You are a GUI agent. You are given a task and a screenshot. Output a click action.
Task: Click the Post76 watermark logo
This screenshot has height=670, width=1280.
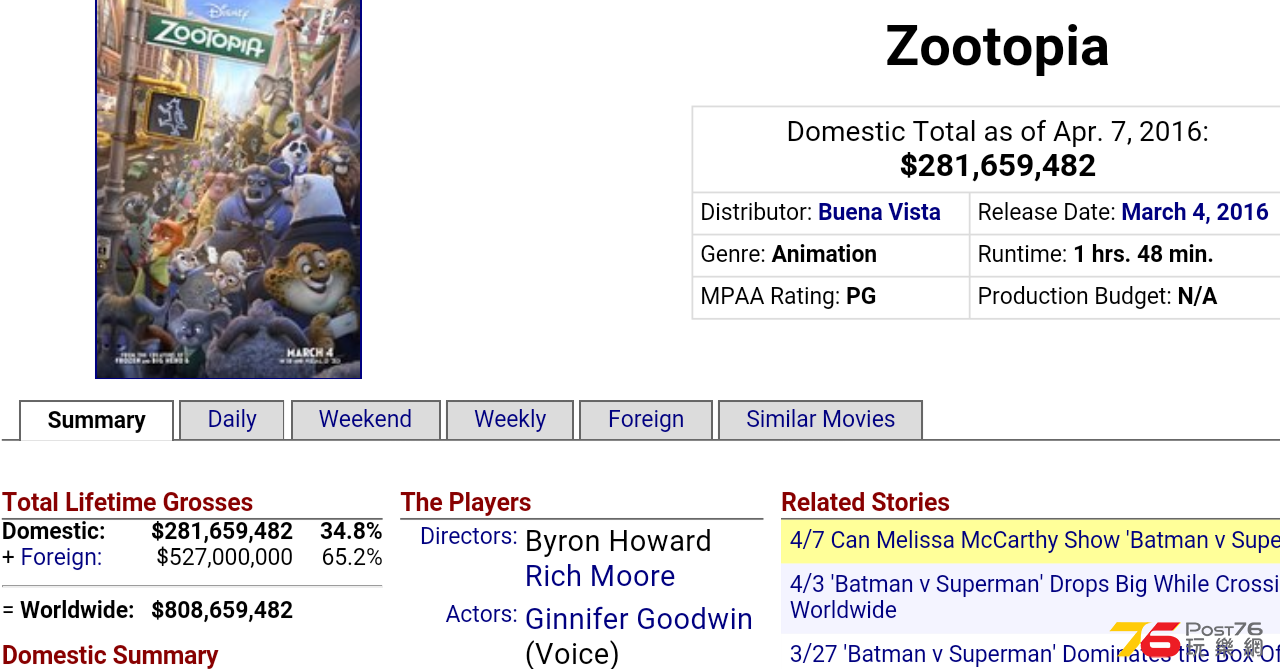(1188, 641)
